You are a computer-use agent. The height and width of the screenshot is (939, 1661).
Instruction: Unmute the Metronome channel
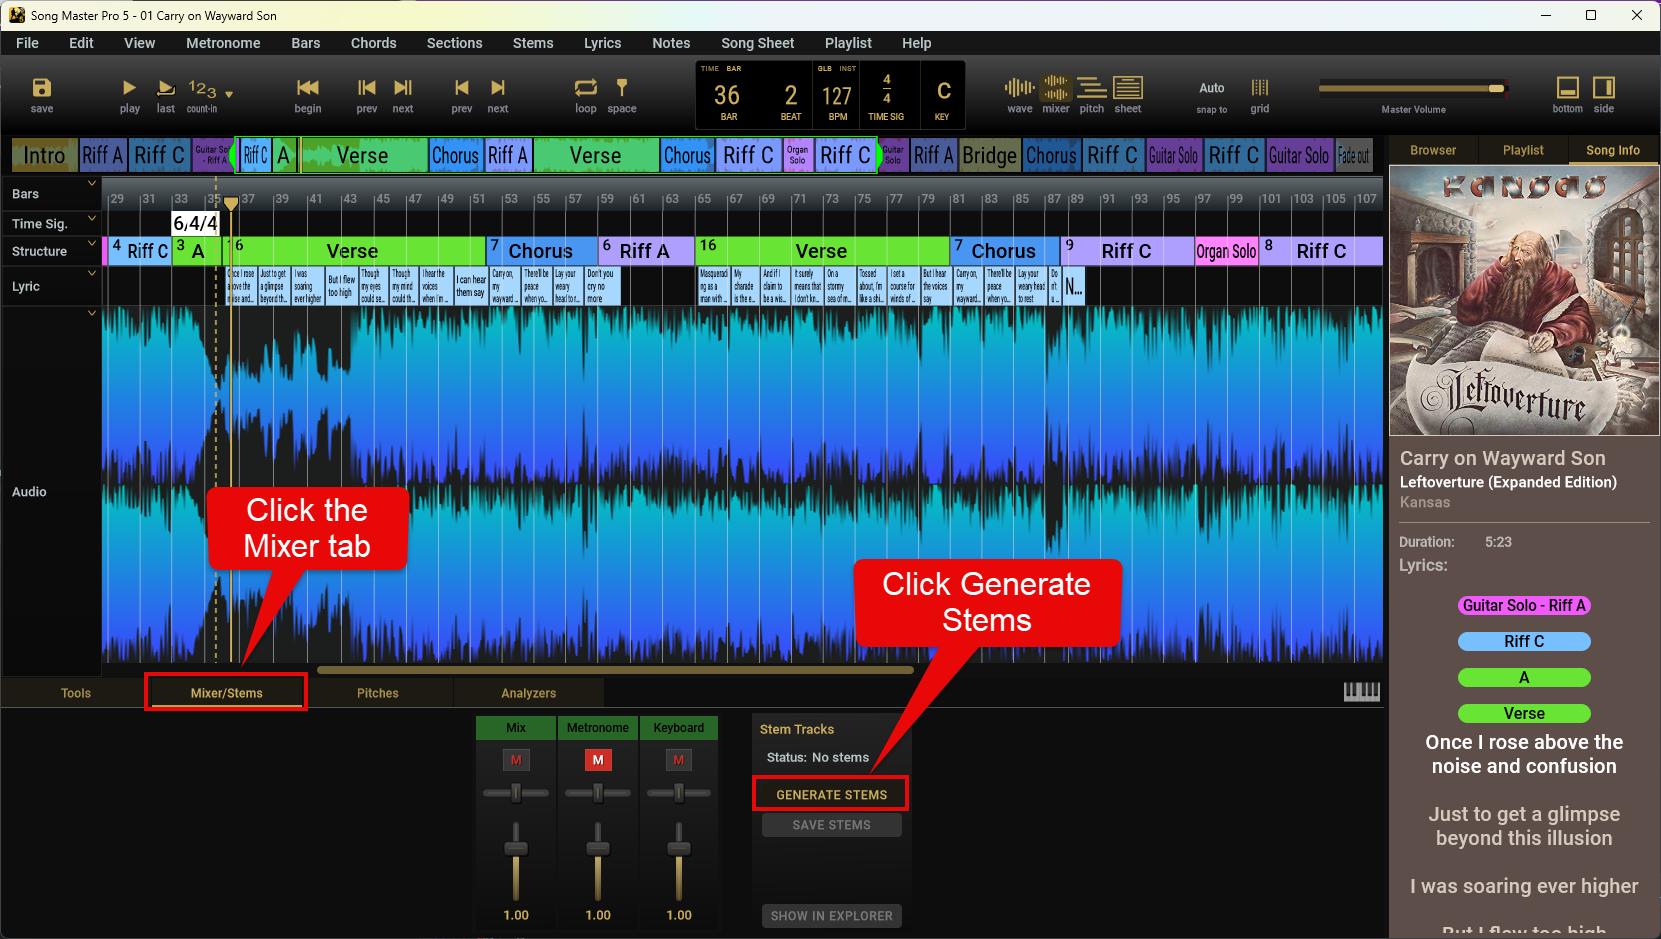(x=598, y=760)
